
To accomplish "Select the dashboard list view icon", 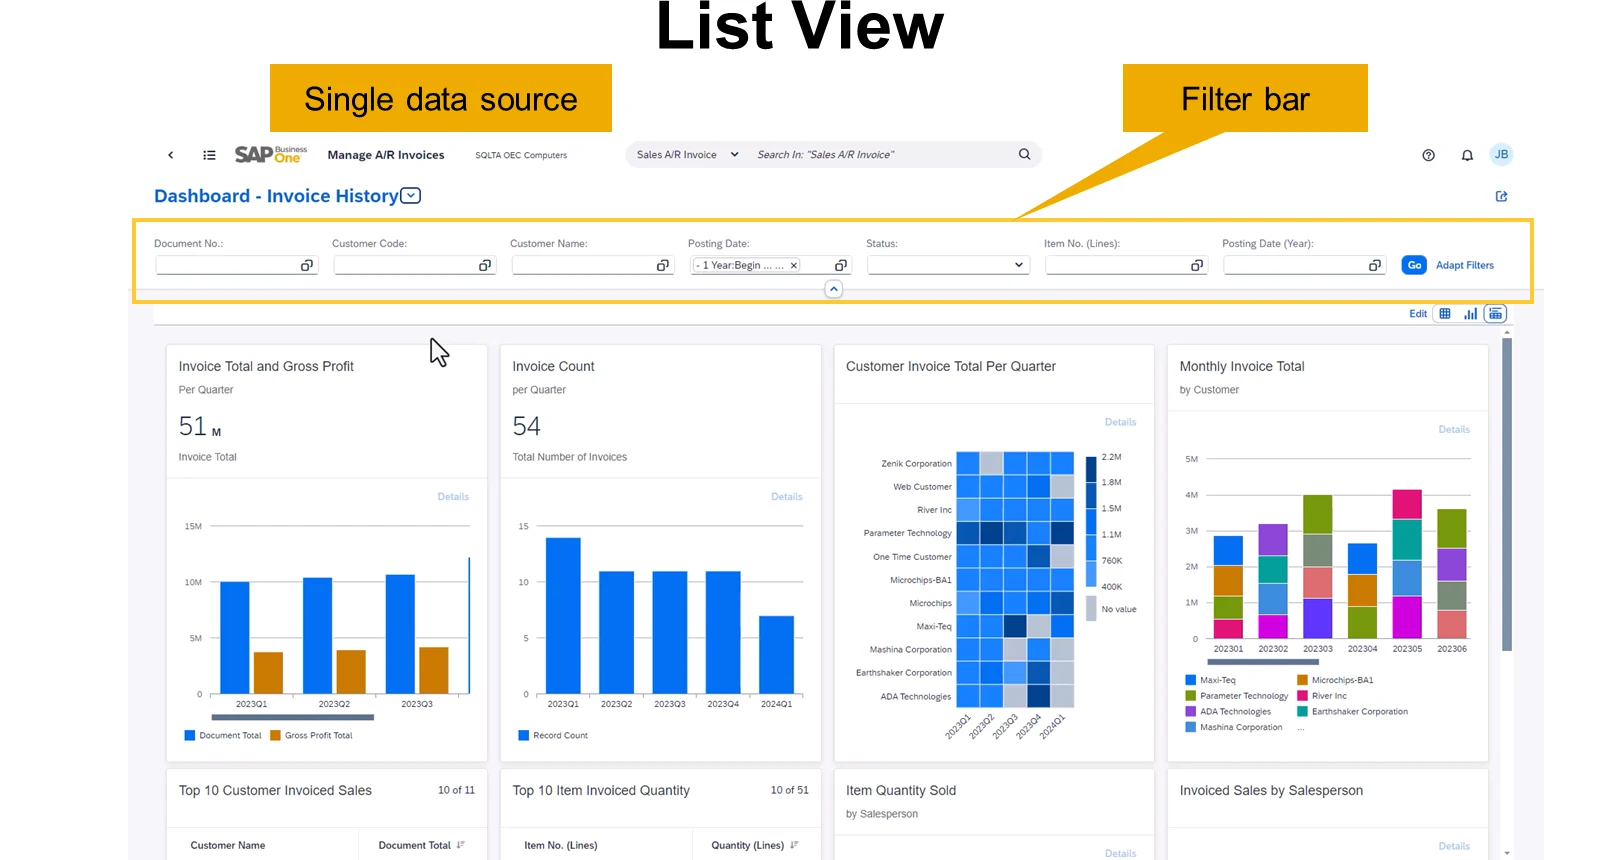I will coord(1495,314).
